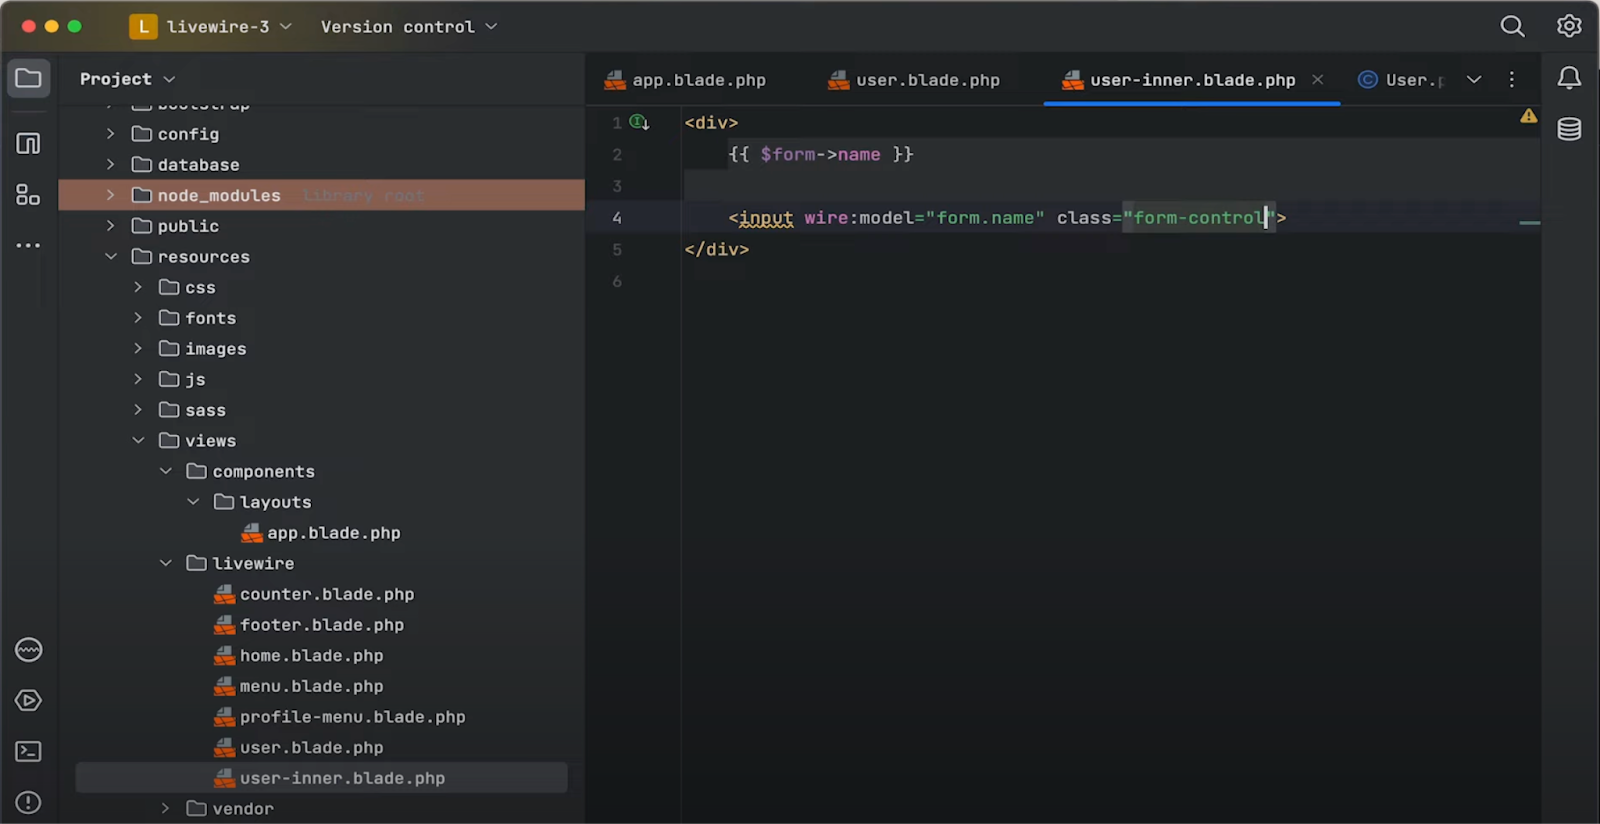Expand the public folder

point(110,226)
